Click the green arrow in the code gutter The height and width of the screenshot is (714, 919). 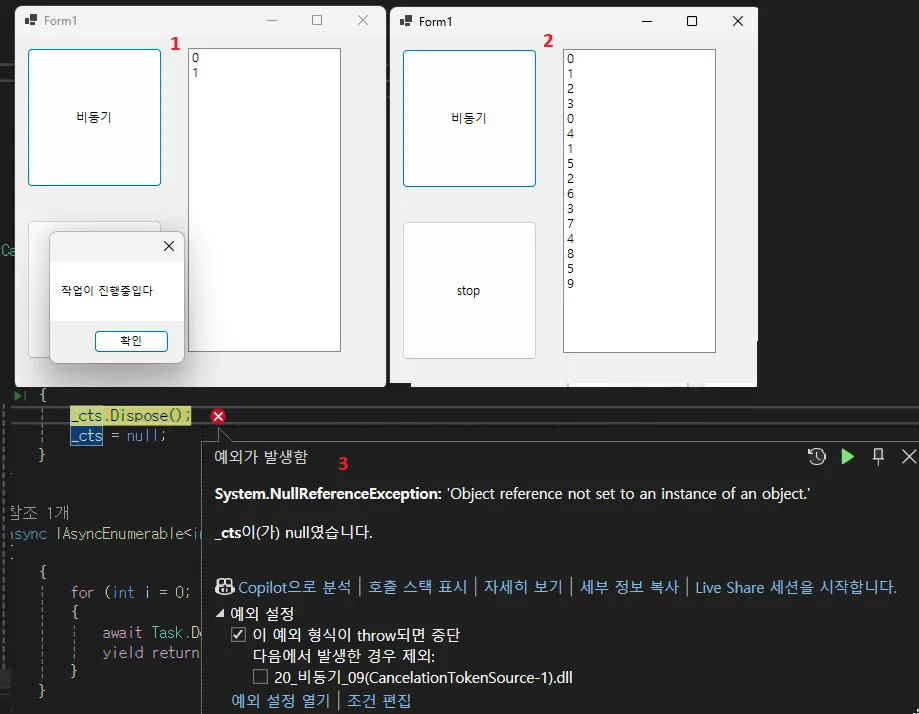click(20, 395)
